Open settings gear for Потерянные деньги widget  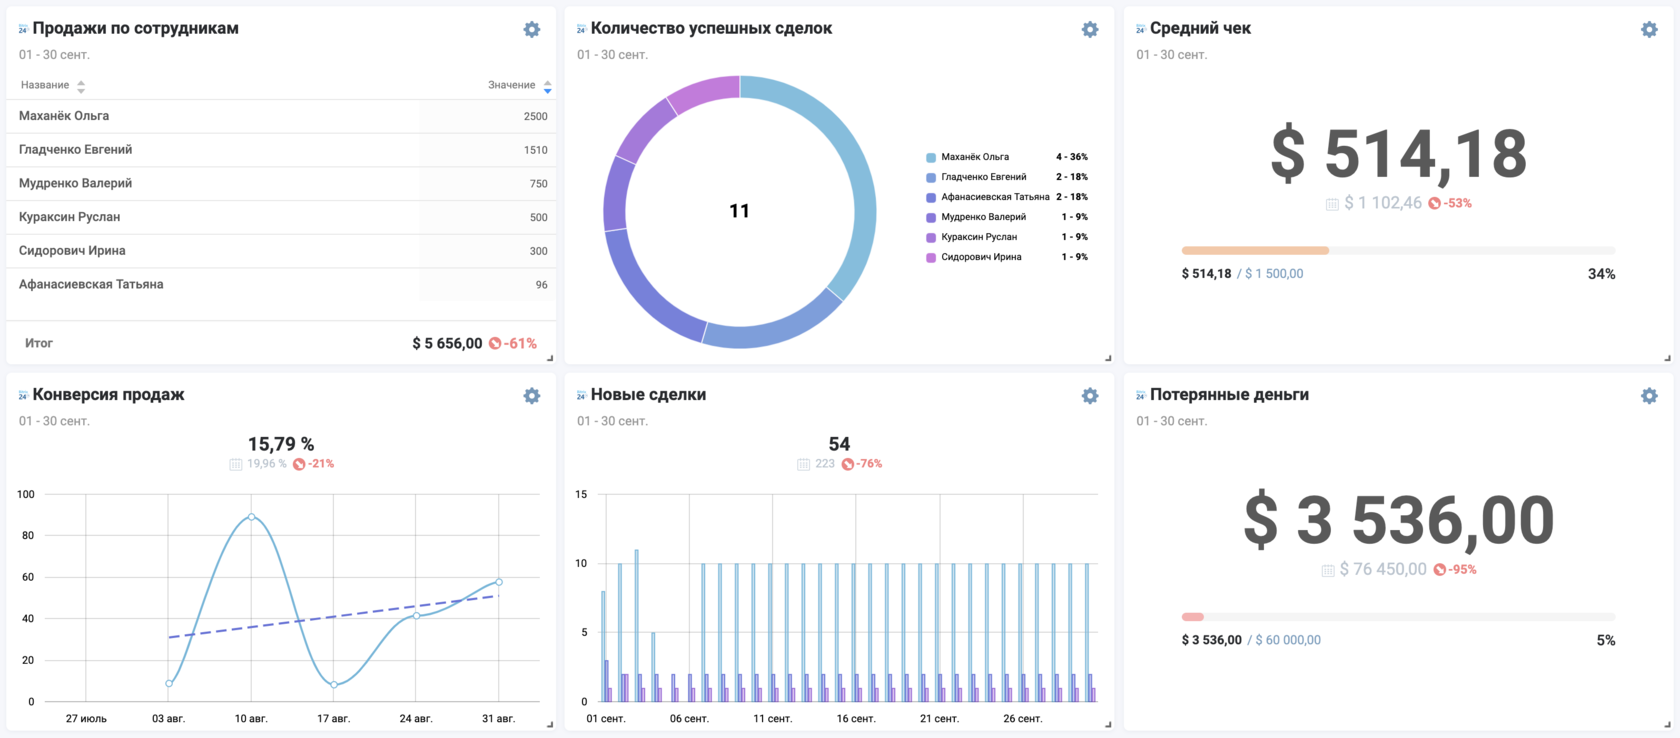1649,396
